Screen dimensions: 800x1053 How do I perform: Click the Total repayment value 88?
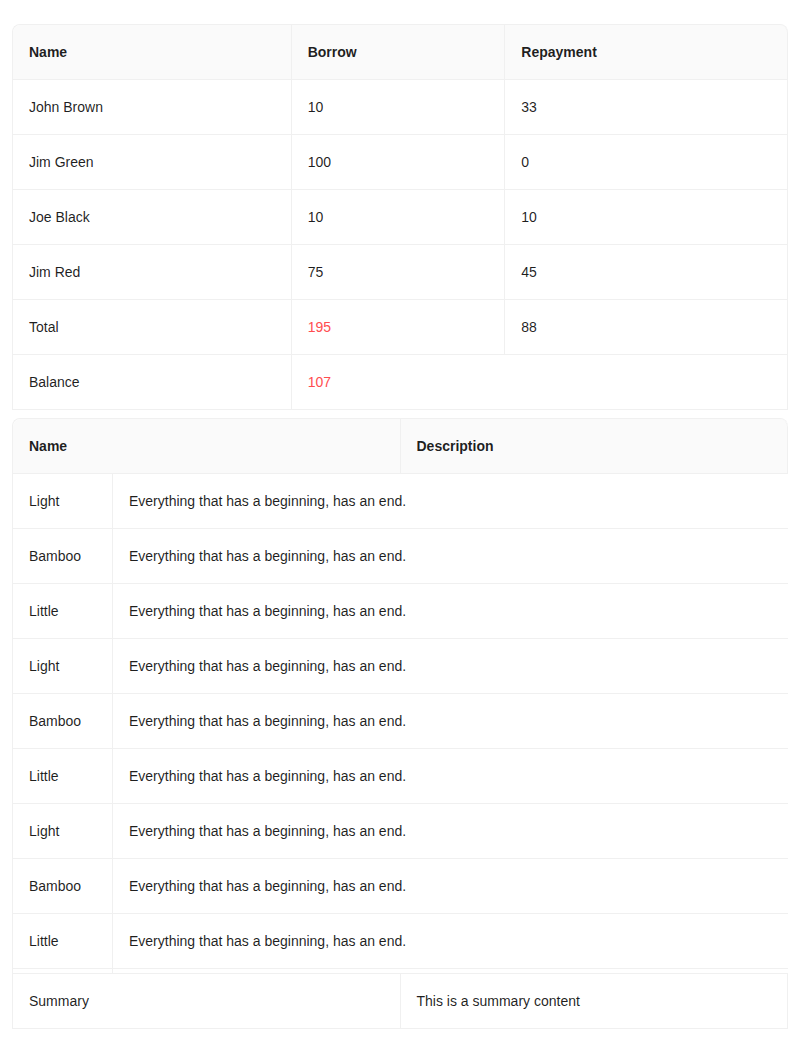pyautogui.click(x=528, y=327)
